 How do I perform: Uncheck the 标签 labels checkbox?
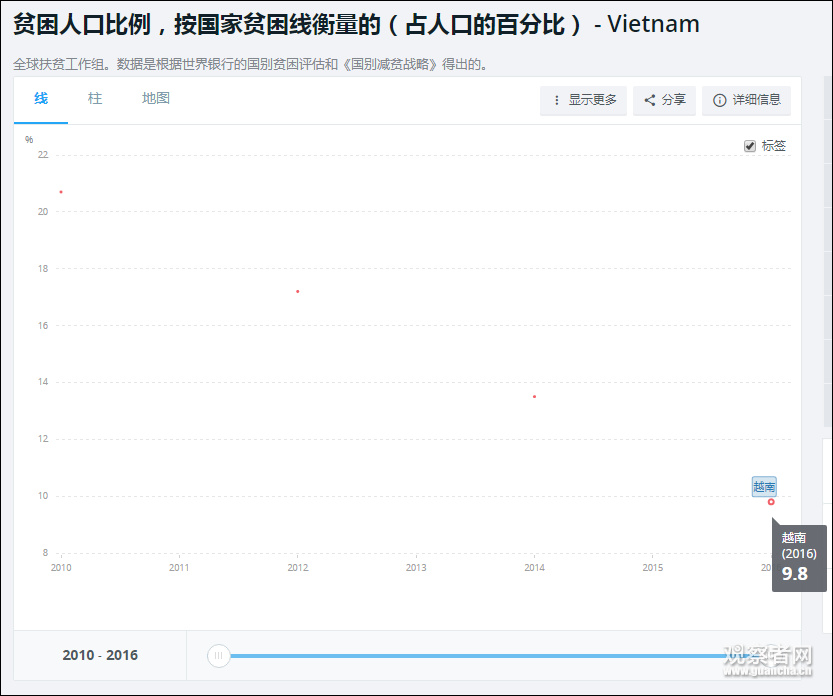pos(750,146)
